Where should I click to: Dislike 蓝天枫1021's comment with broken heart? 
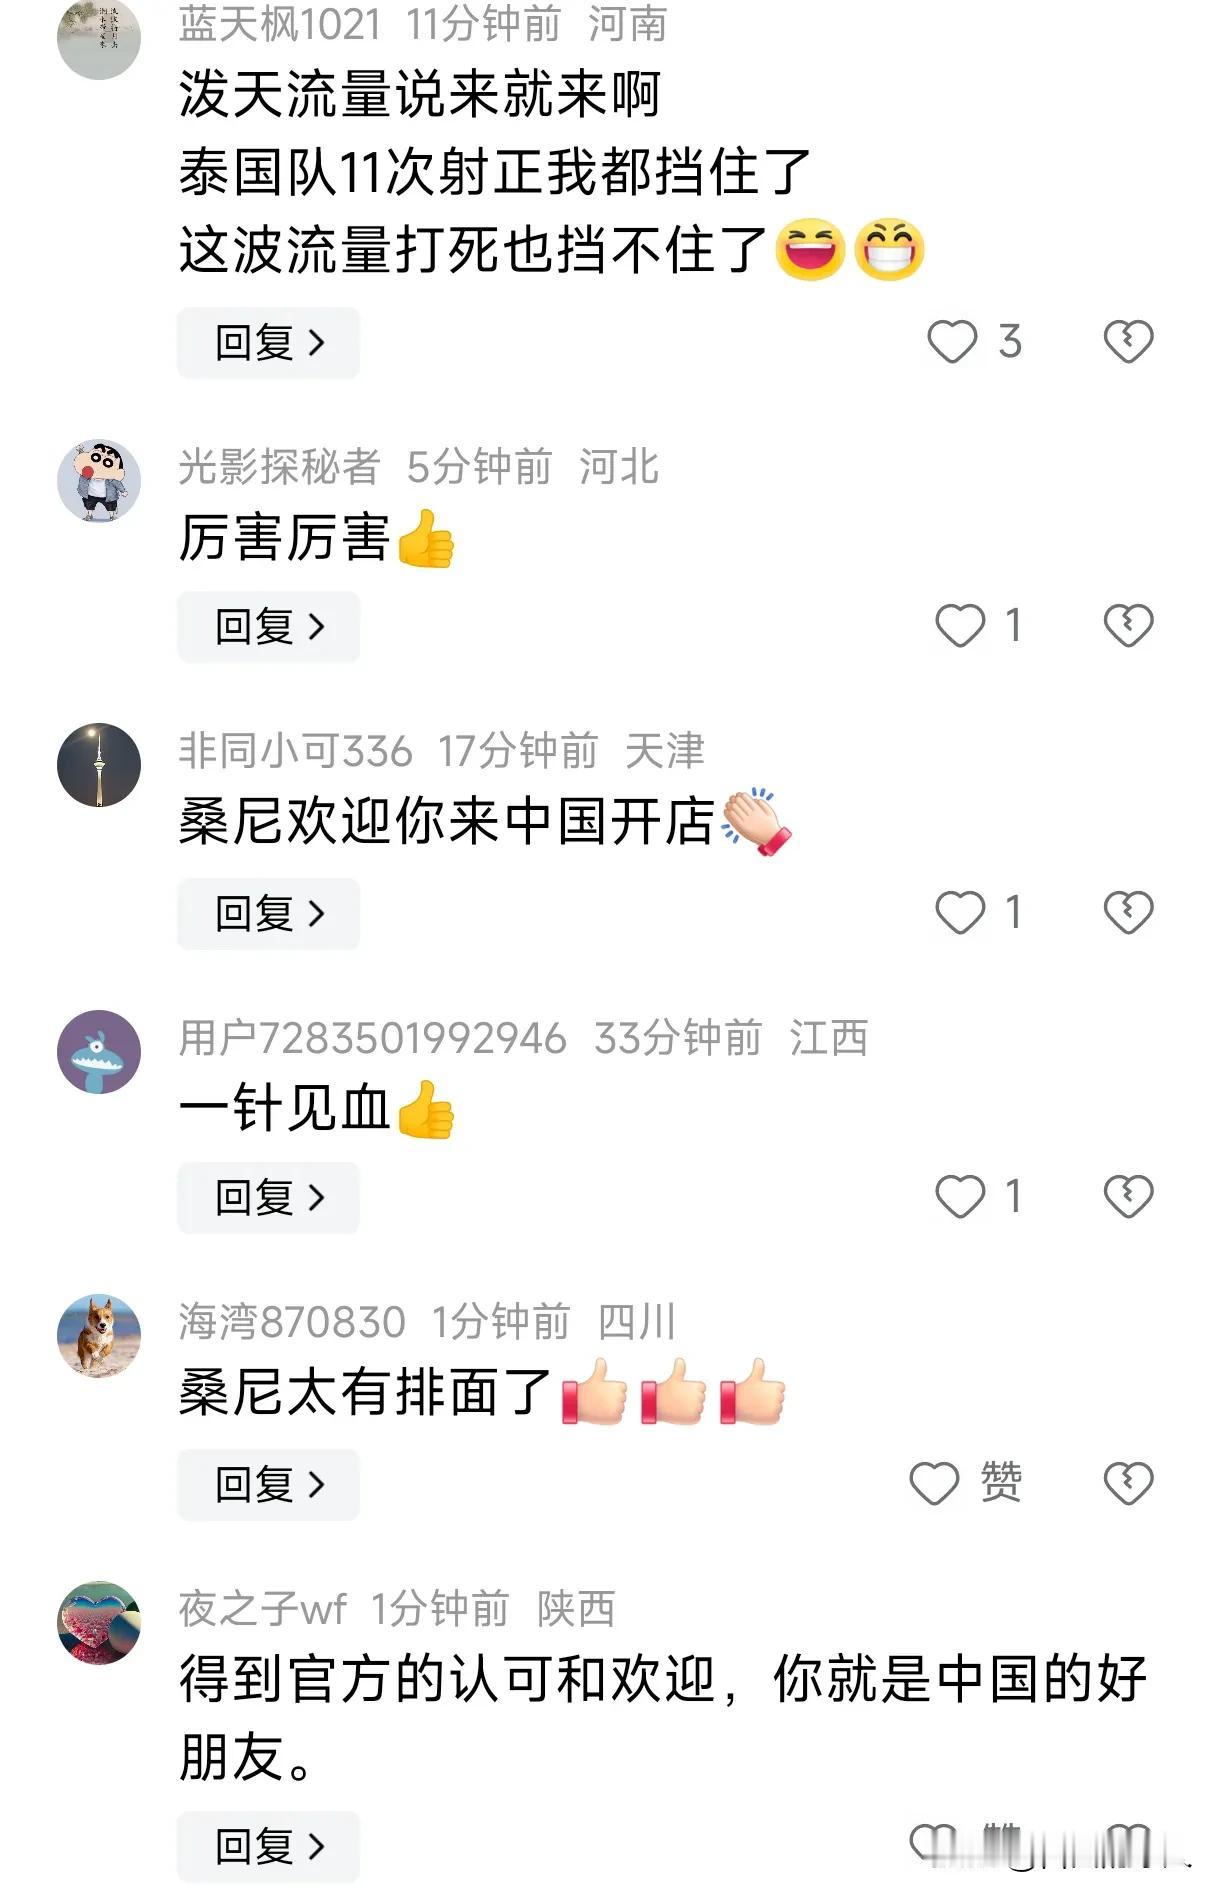click(1128, 342)
